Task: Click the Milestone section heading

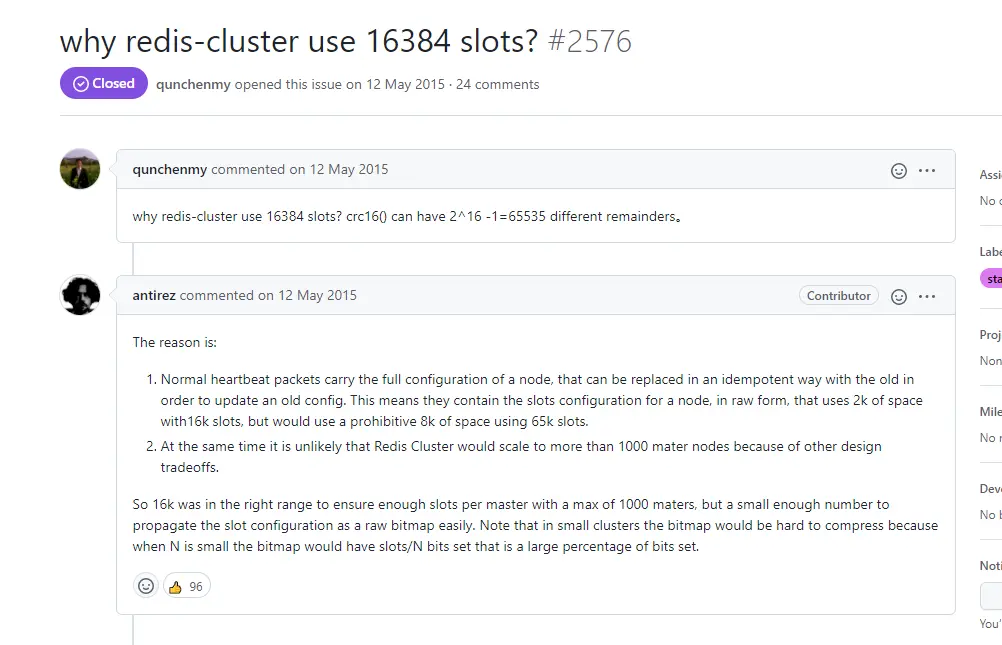Action: click(x=988, y=411)
